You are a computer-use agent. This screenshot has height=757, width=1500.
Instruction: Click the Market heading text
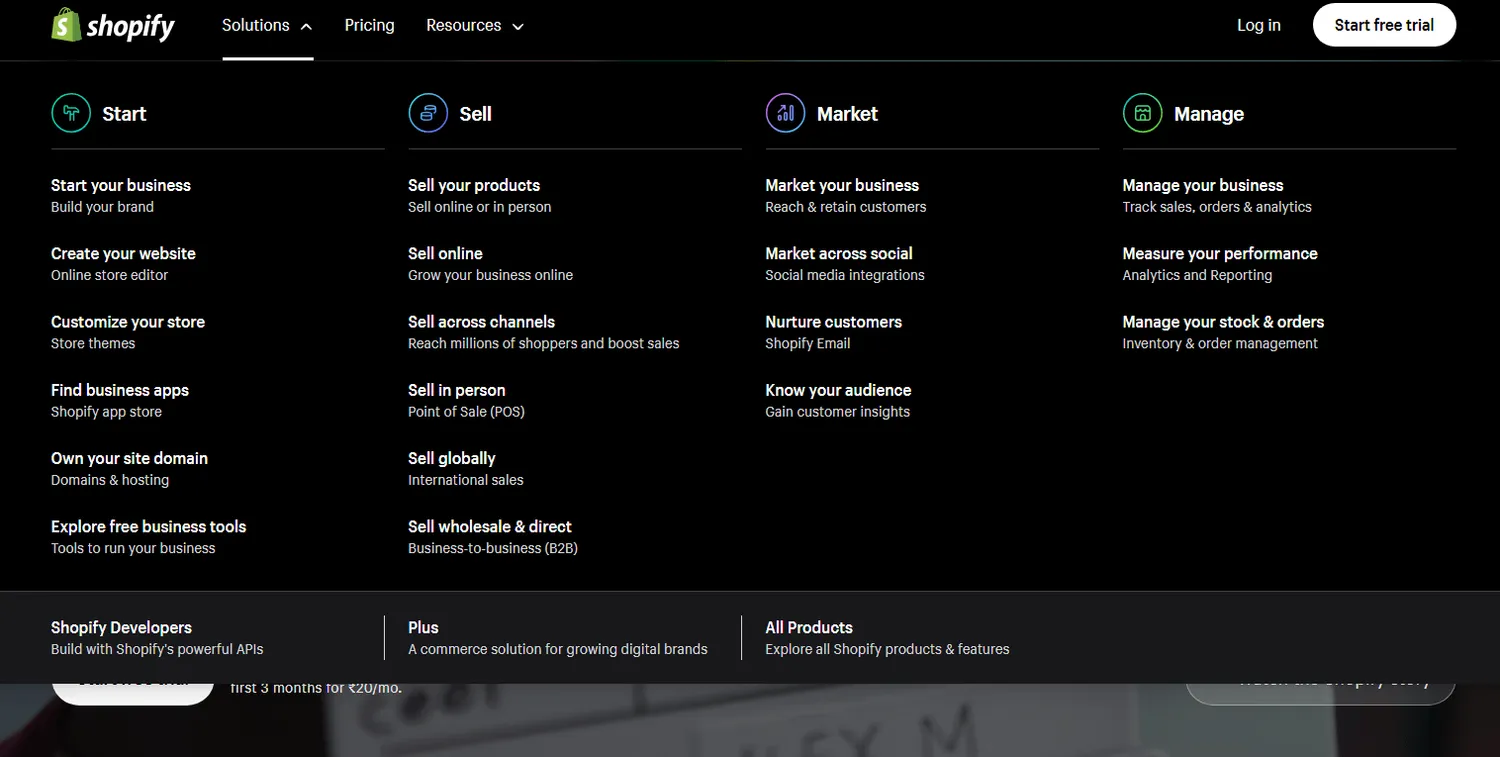coord(847,114)
